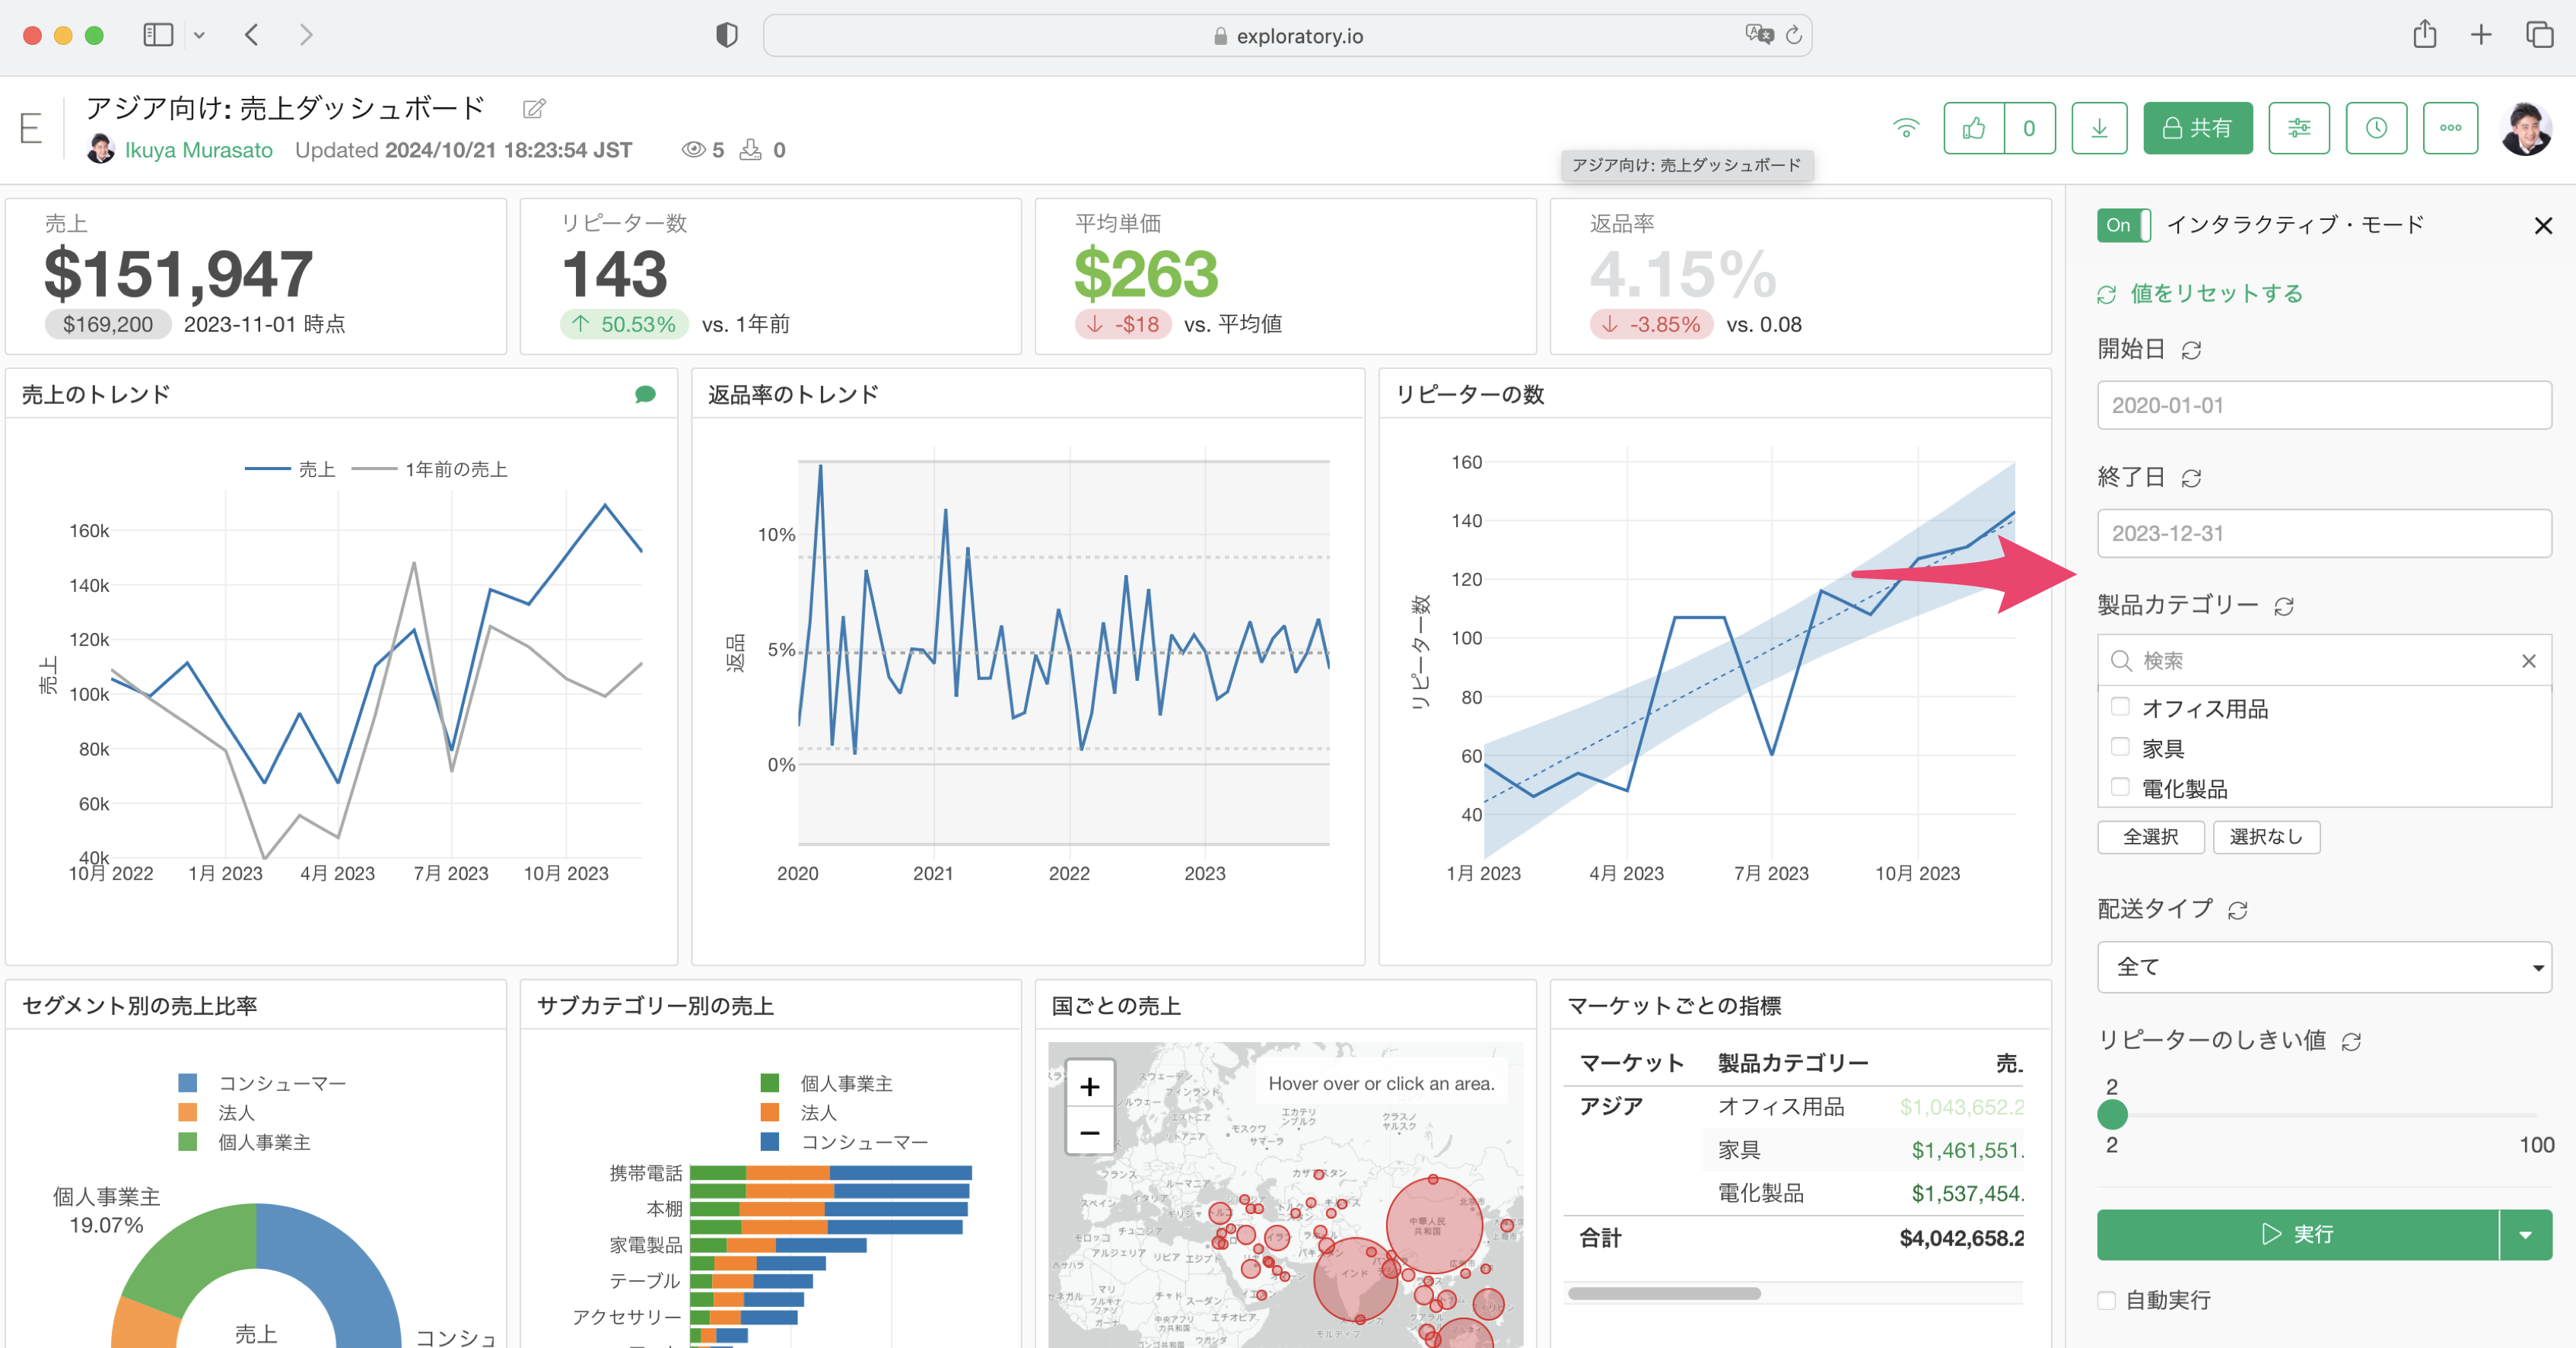2576x1348 pixels.
Task: Click the exploratory.io address bar
Action: click(x=1287, y=36)
